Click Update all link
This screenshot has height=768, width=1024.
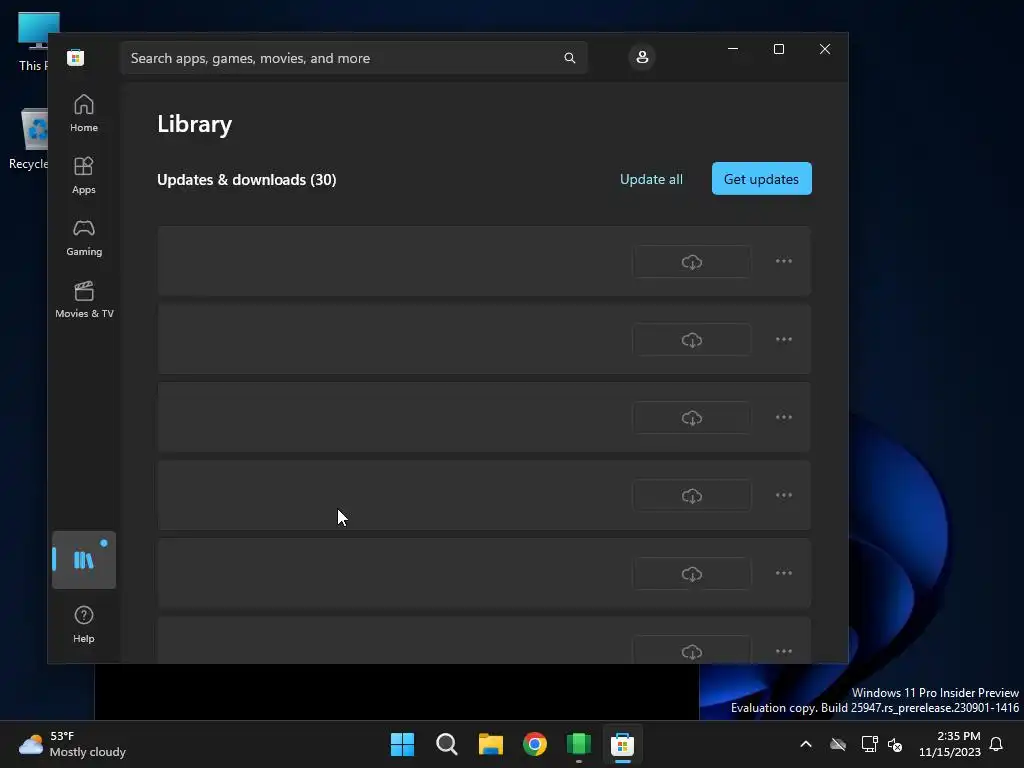pyautogui.click(x=651, y=179)
